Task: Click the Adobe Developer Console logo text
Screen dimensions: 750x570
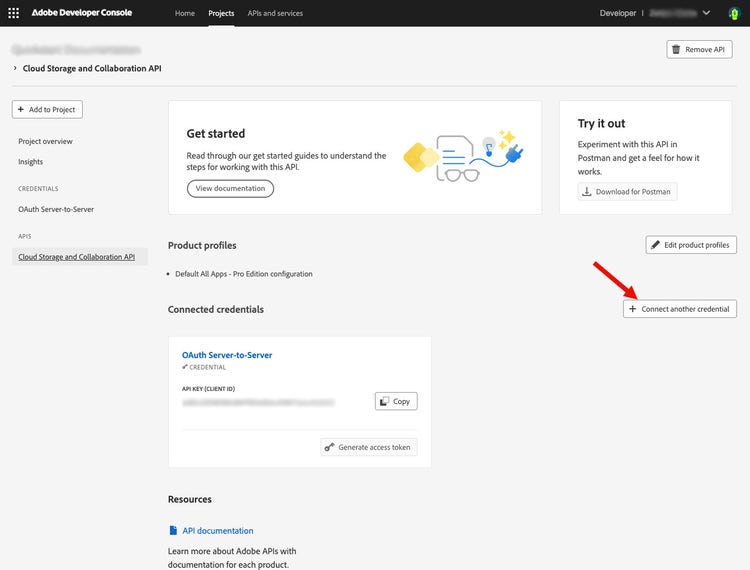Action: tap(88, 13)
